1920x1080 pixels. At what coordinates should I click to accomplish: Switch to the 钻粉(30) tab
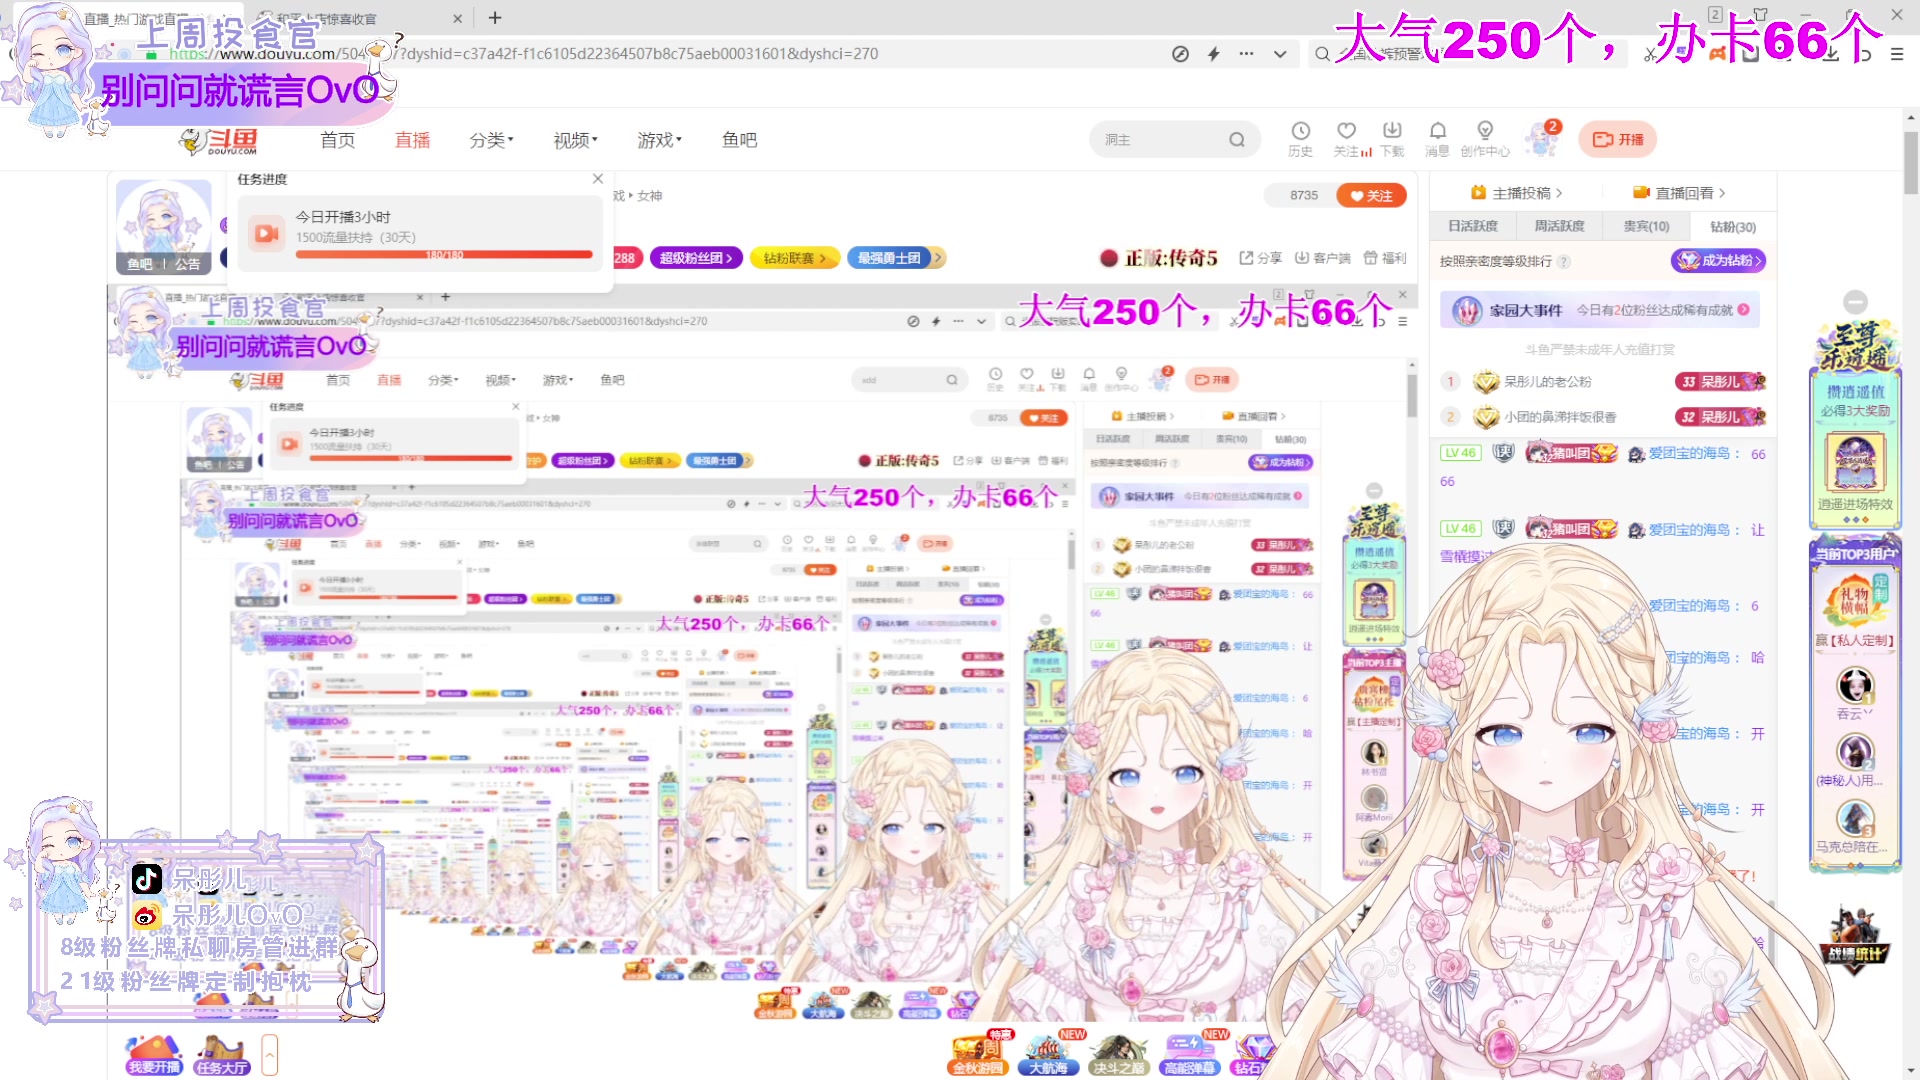tap(1733, 227)
